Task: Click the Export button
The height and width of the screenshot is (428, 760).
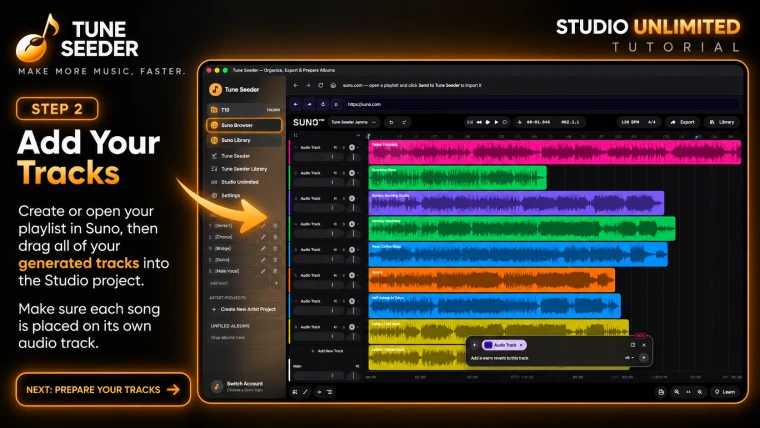Action: tap(682, 122)
